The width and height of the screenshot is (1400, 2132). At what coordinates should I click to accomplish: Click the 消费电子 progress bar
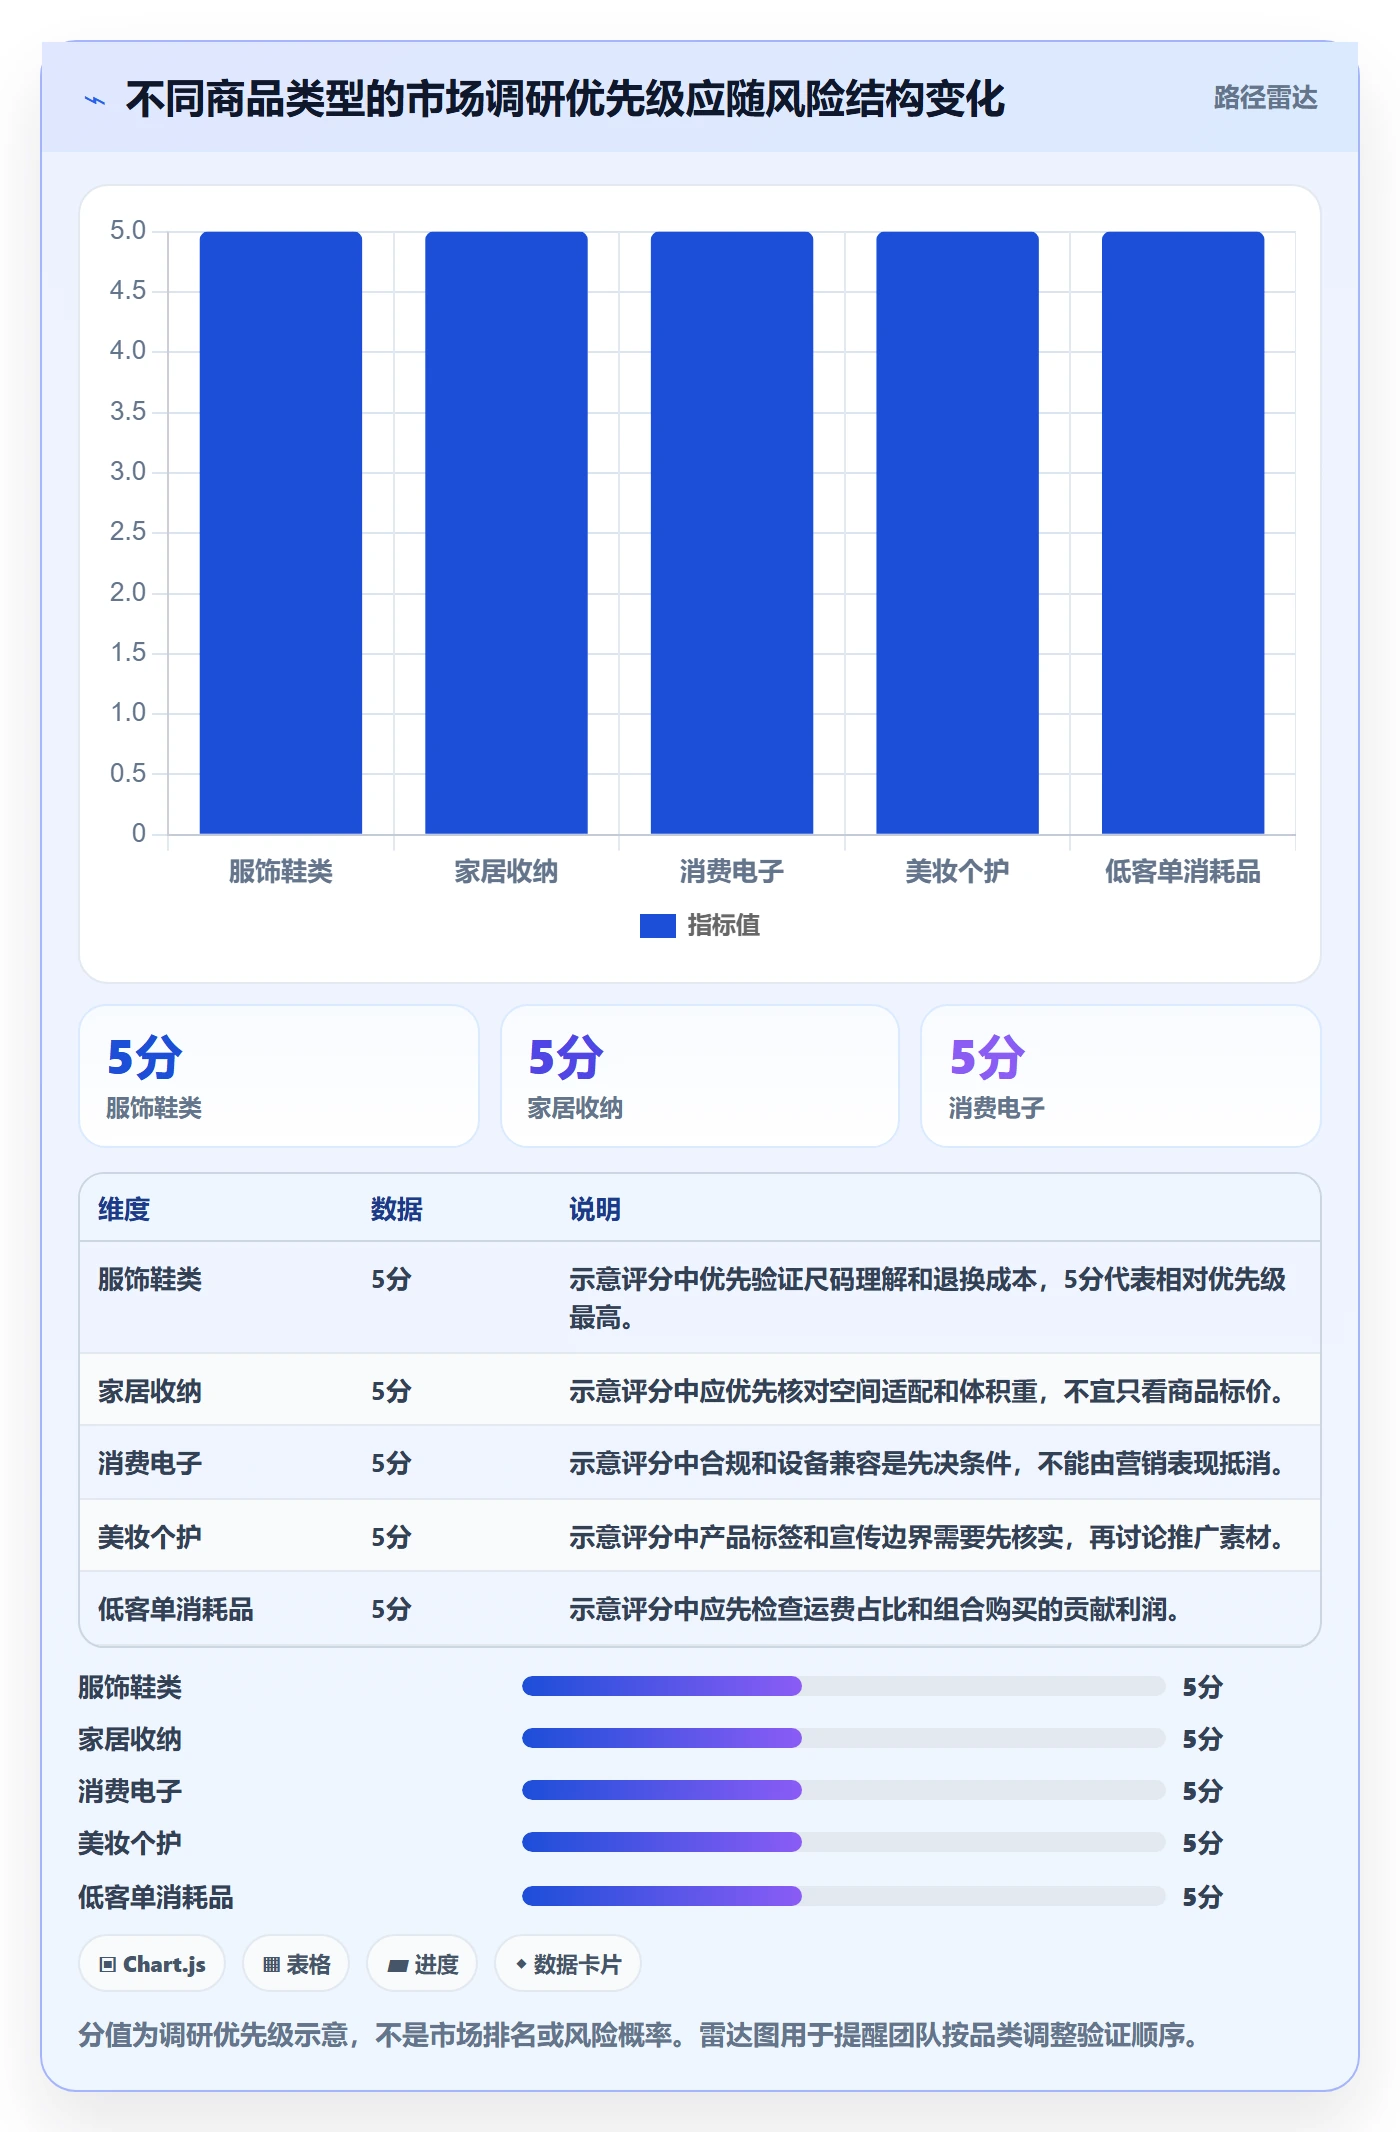843,1790
